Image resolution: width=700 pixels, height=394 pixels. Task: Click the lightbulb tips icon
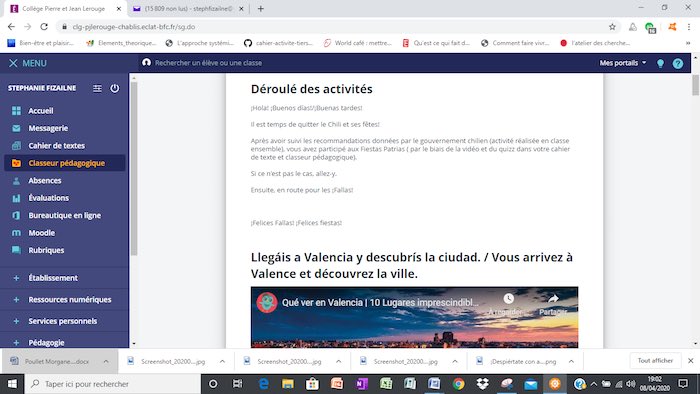pos(660,63)
